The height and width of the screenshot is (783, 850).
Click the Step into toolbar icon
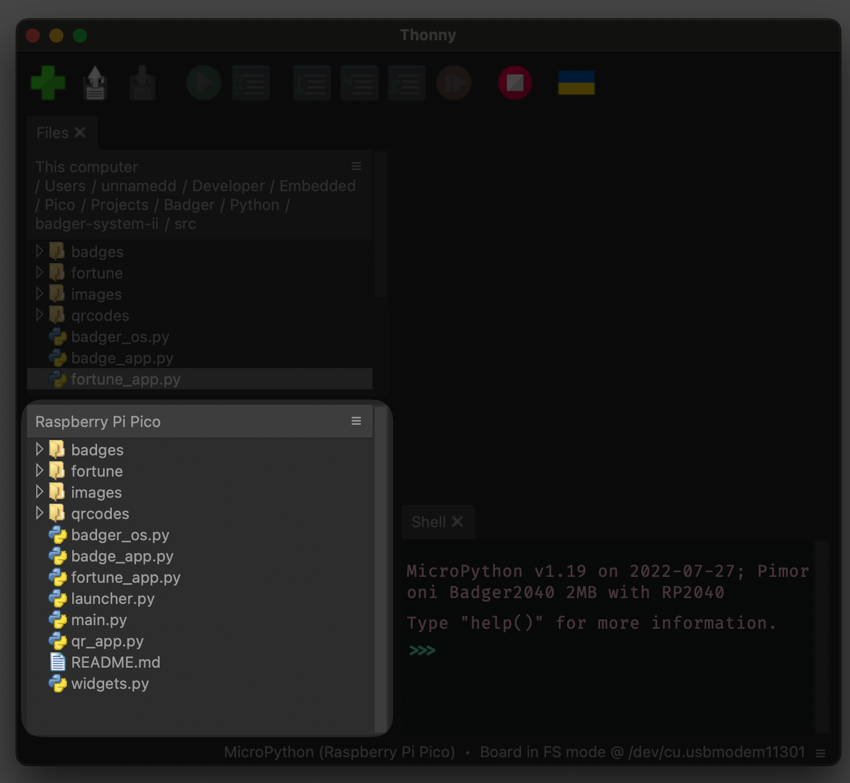click(359, 83)
